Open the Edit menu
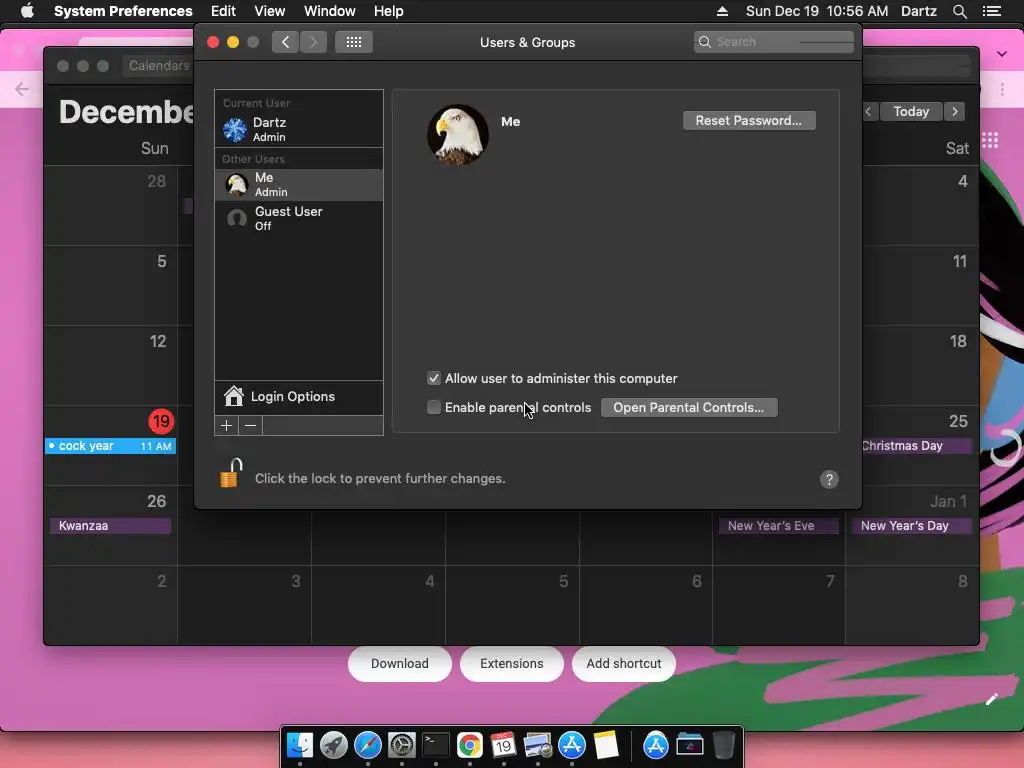 [223, 11]
